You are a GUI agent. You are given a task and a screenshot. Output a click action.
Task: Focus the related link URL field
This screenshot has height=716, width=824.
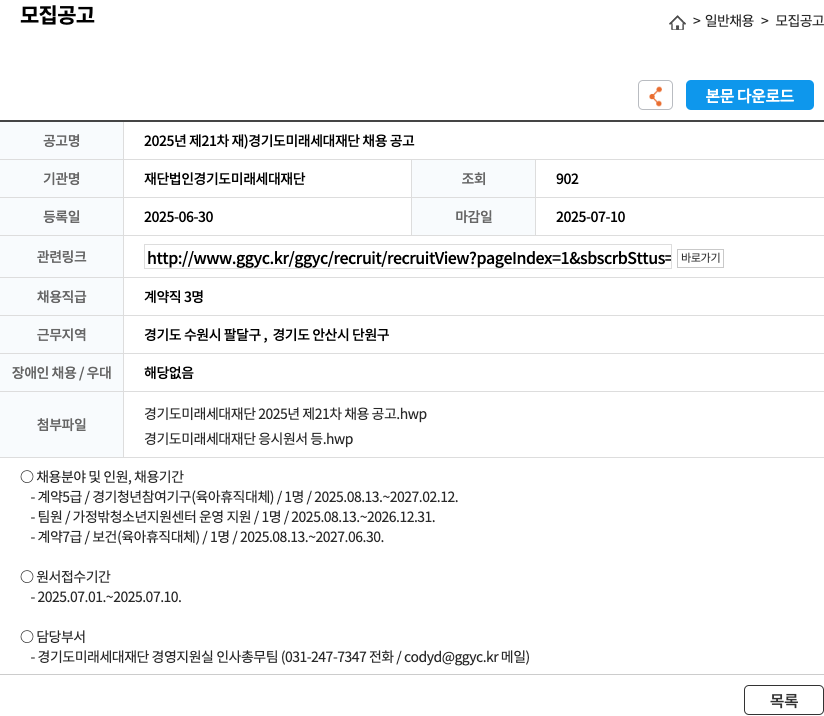click(408, 258)
